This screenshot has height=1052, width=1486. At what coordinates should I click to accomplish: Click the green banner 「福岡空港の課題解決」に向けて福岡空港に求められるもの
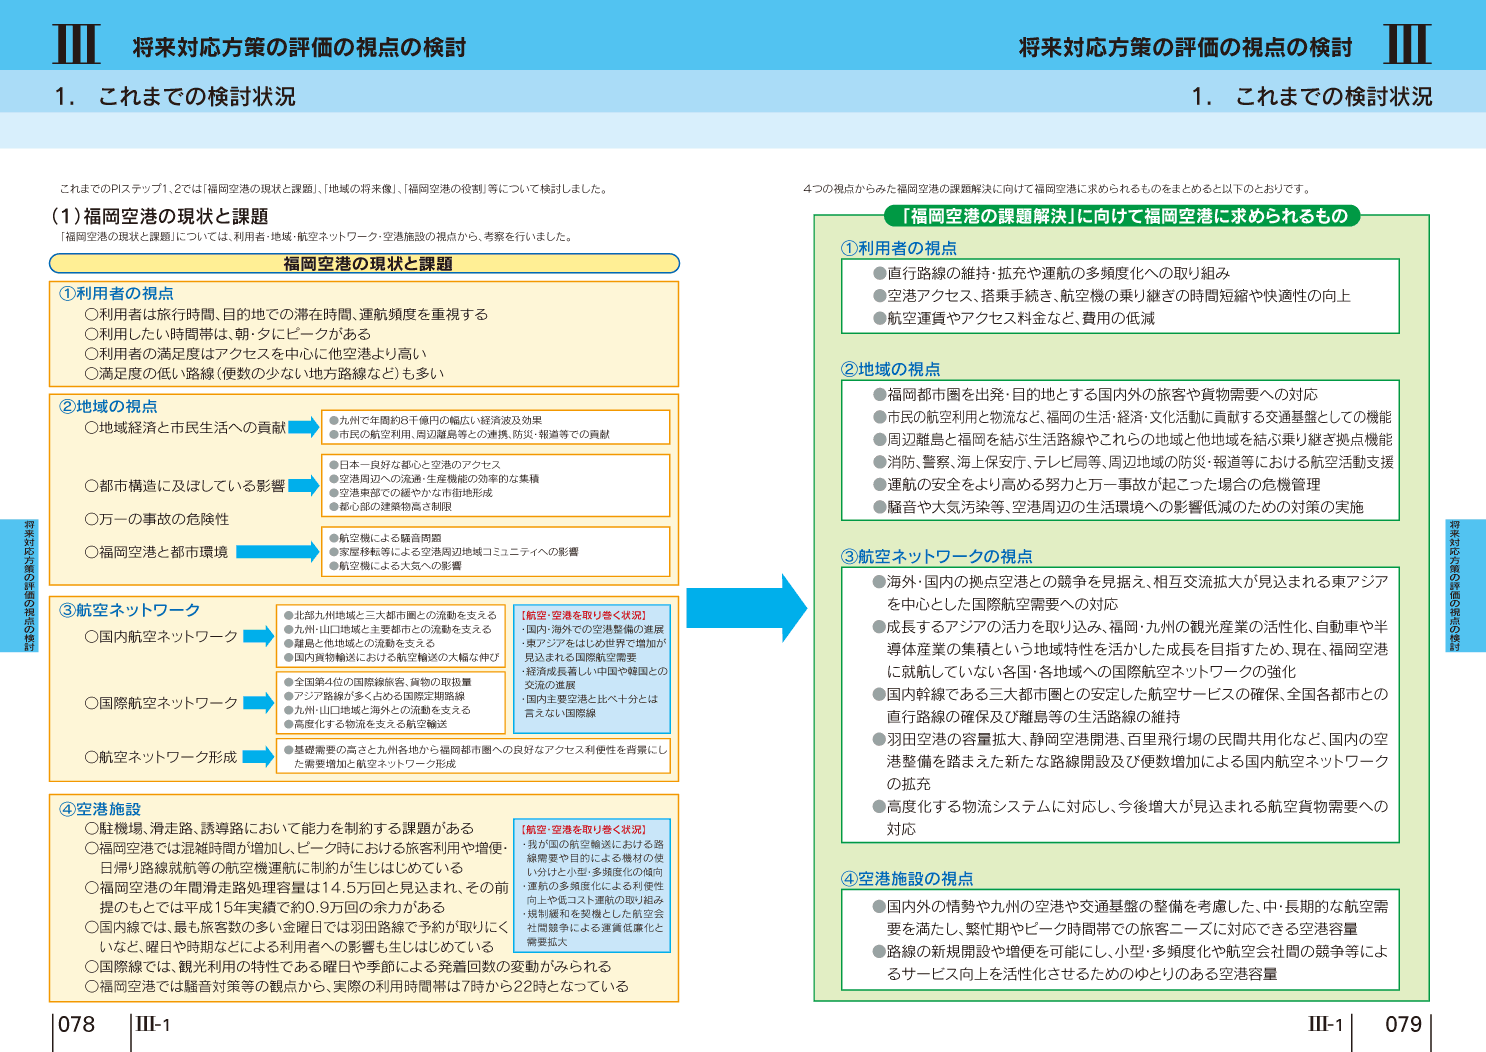pyautogui.click(x=1123, y=216)
